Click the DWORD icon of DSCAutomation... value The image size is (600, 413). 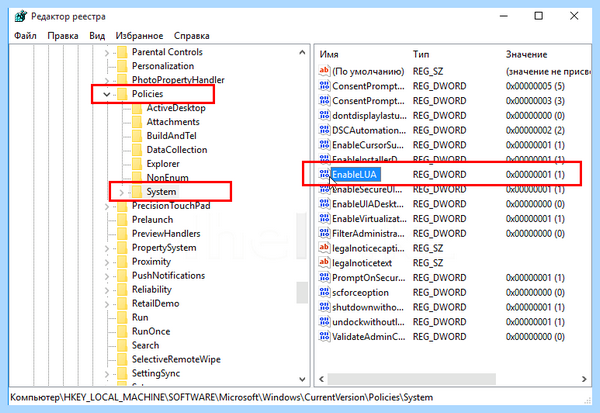324,130
